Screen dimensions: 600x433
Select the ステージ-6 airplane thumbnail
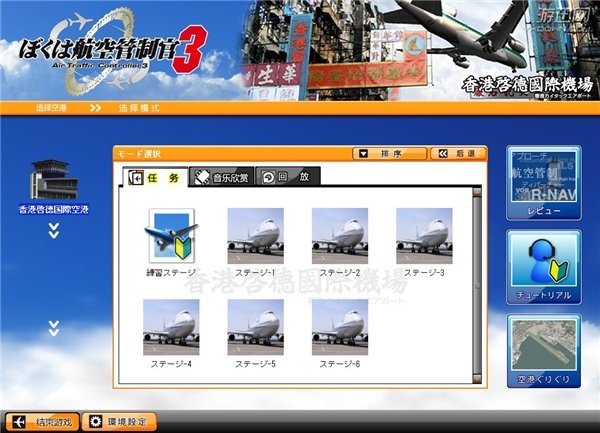tap(340, 327)
